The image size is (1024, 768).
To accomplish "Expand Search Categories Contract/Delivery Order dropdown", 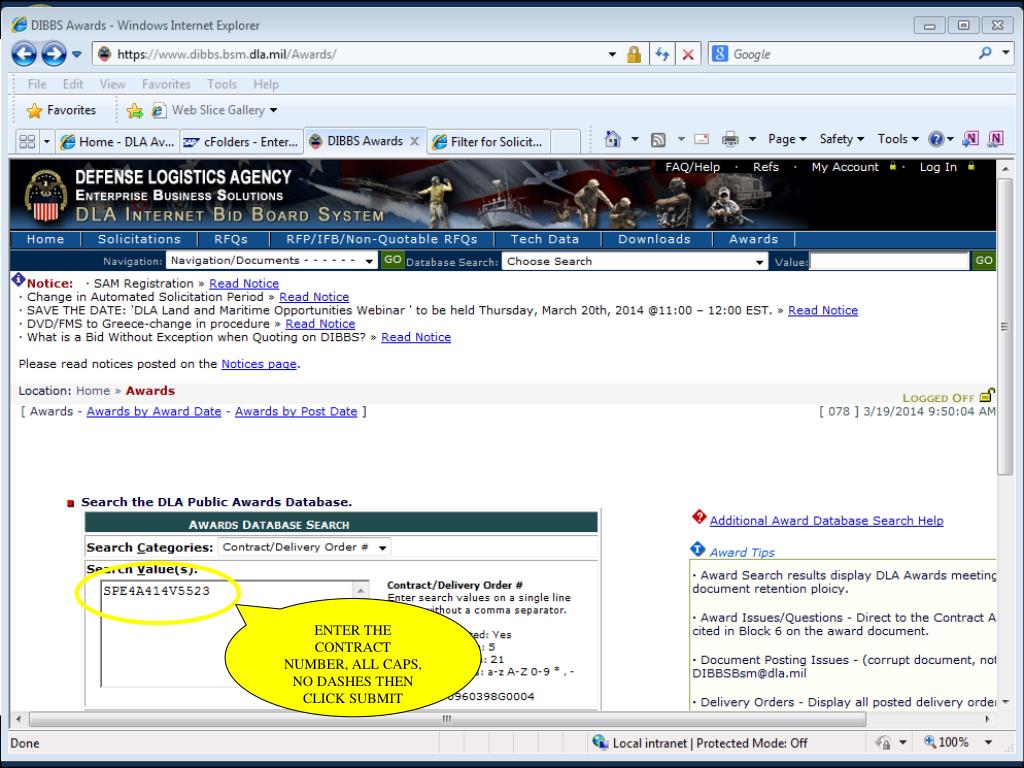I will (304, 547).
